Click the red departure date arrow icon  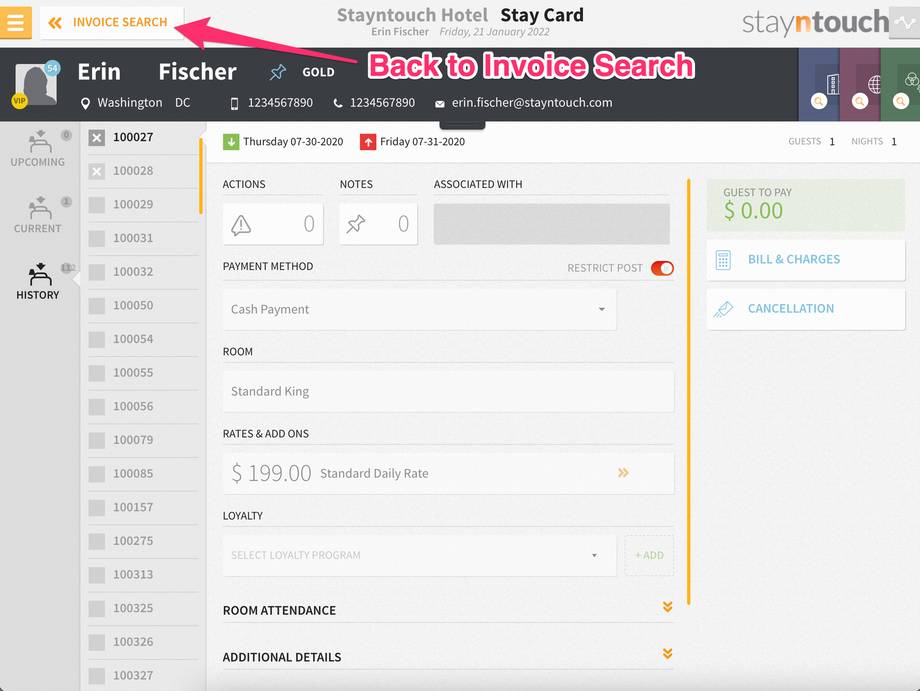[x=368, y=142]
